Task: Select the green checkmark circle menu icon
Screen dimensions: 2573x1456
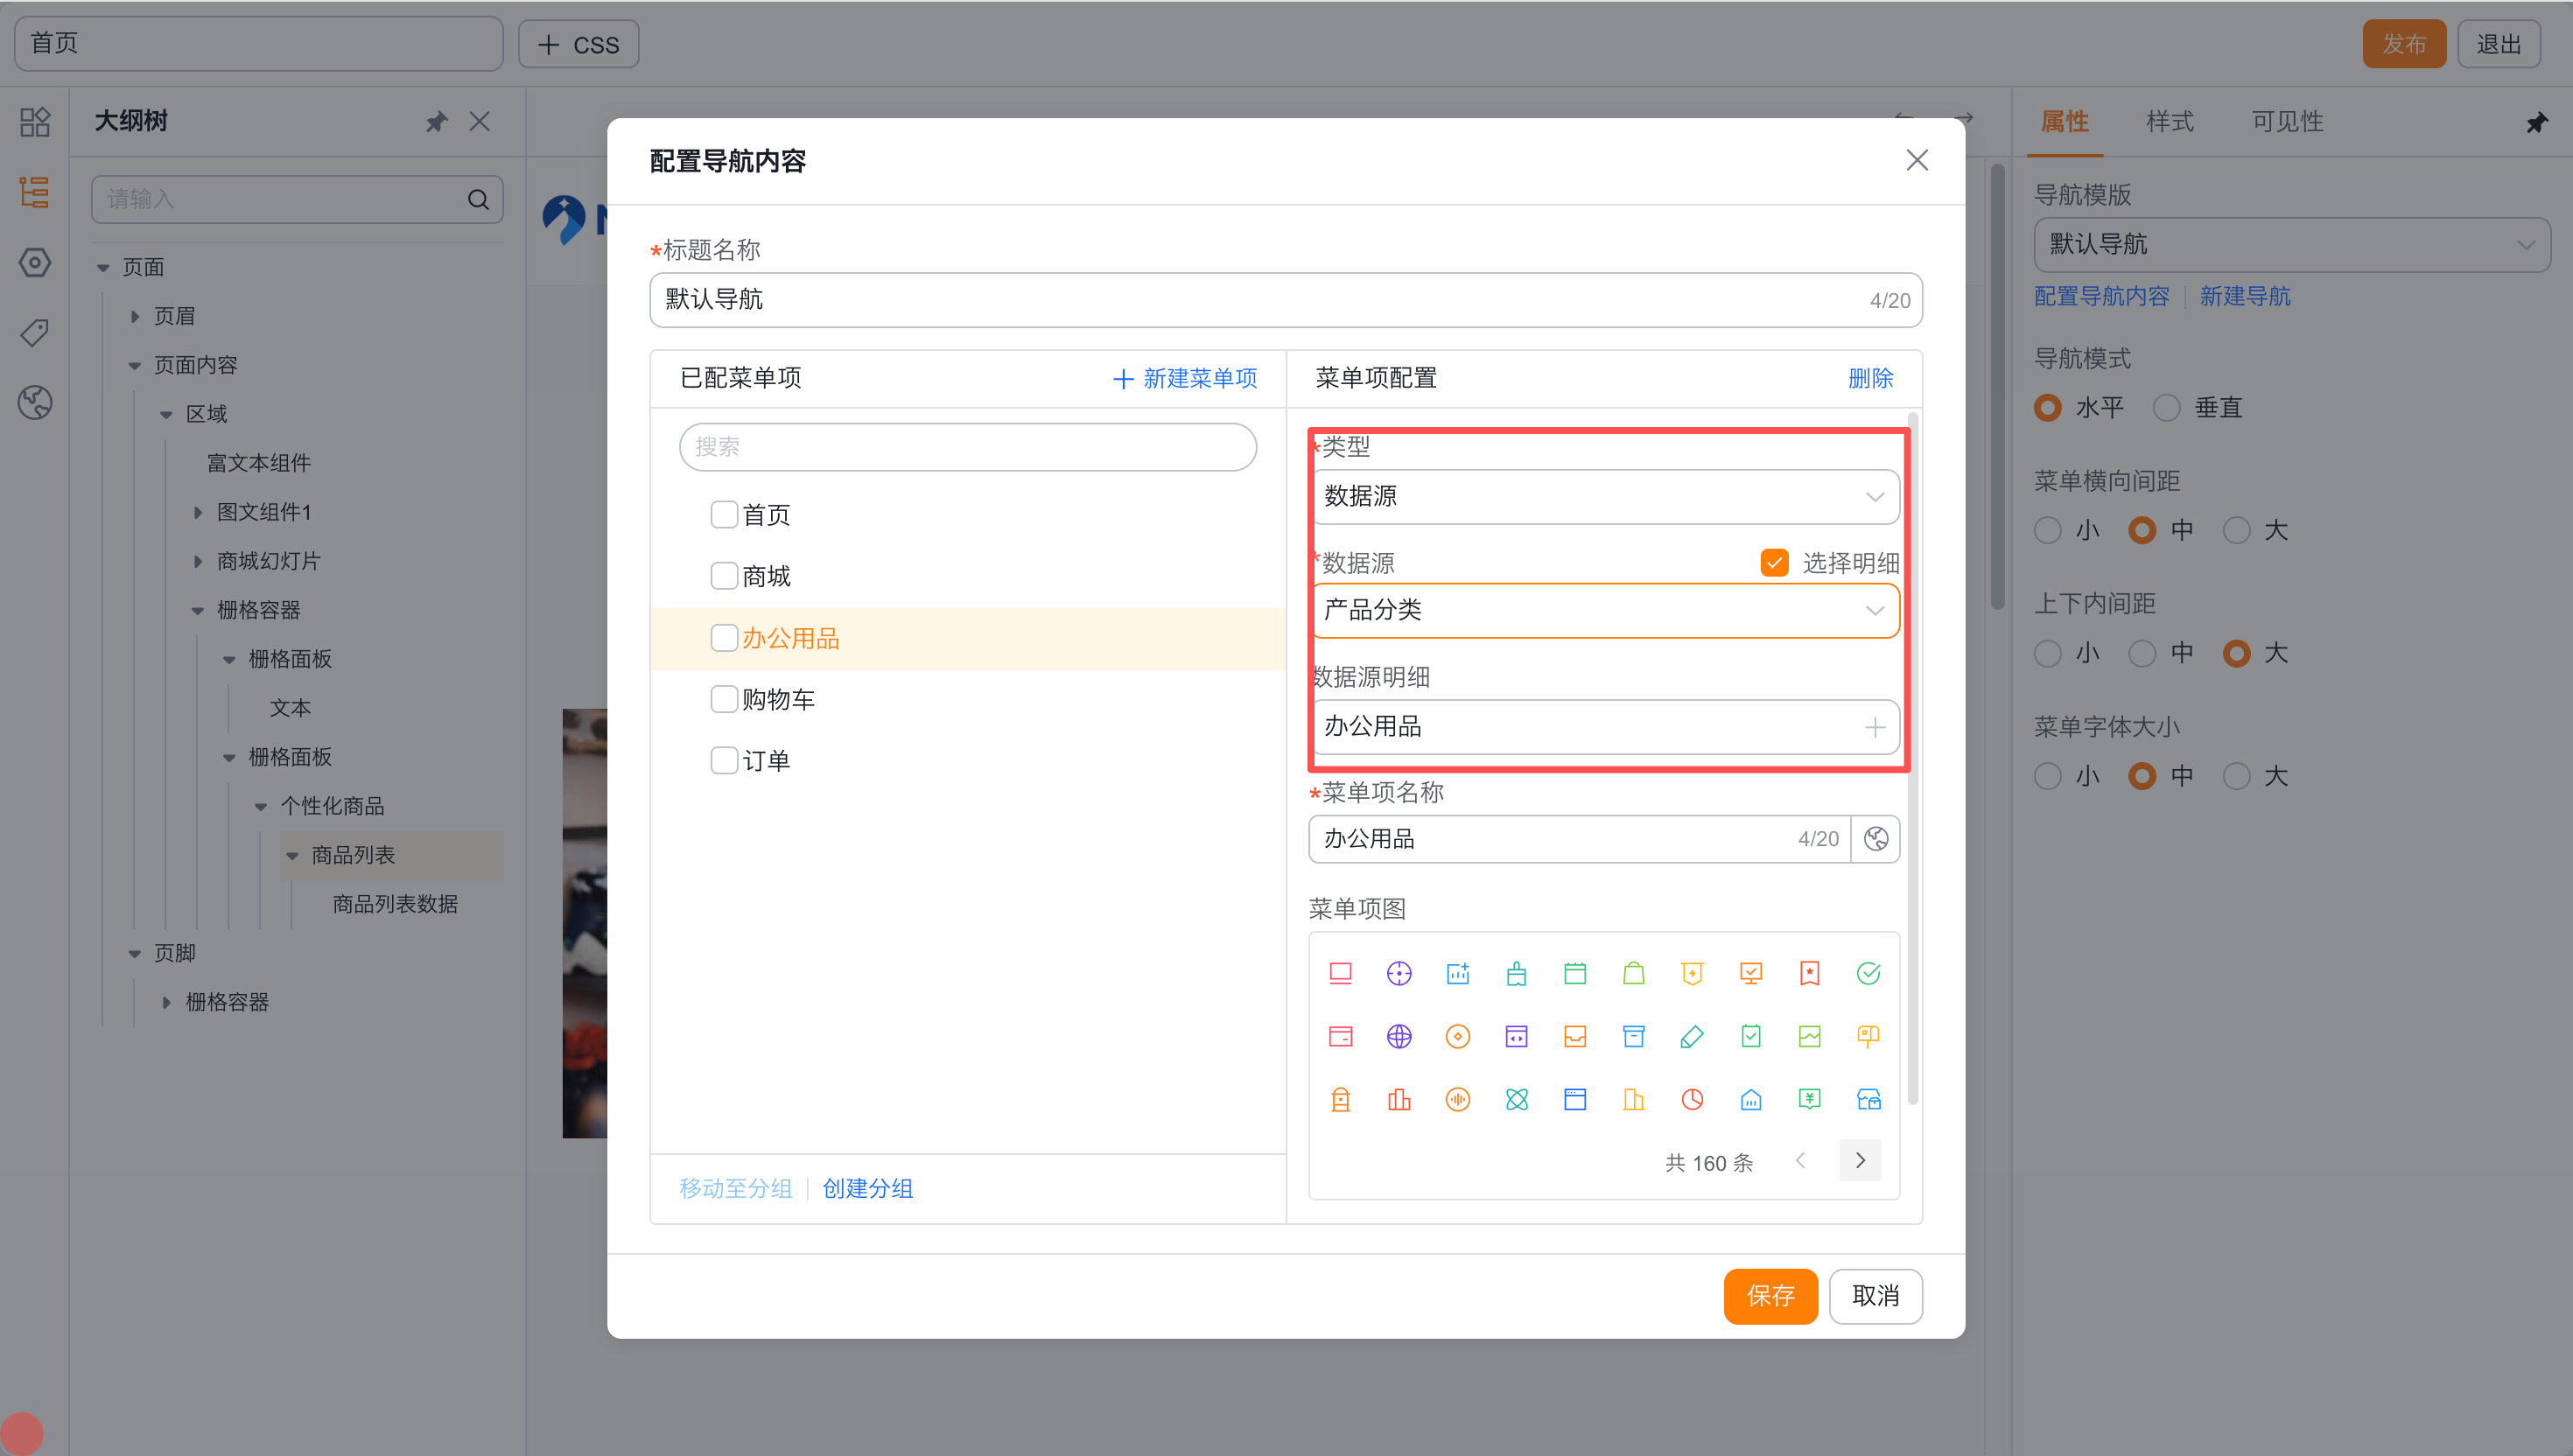Action: tap(1867, 973)
